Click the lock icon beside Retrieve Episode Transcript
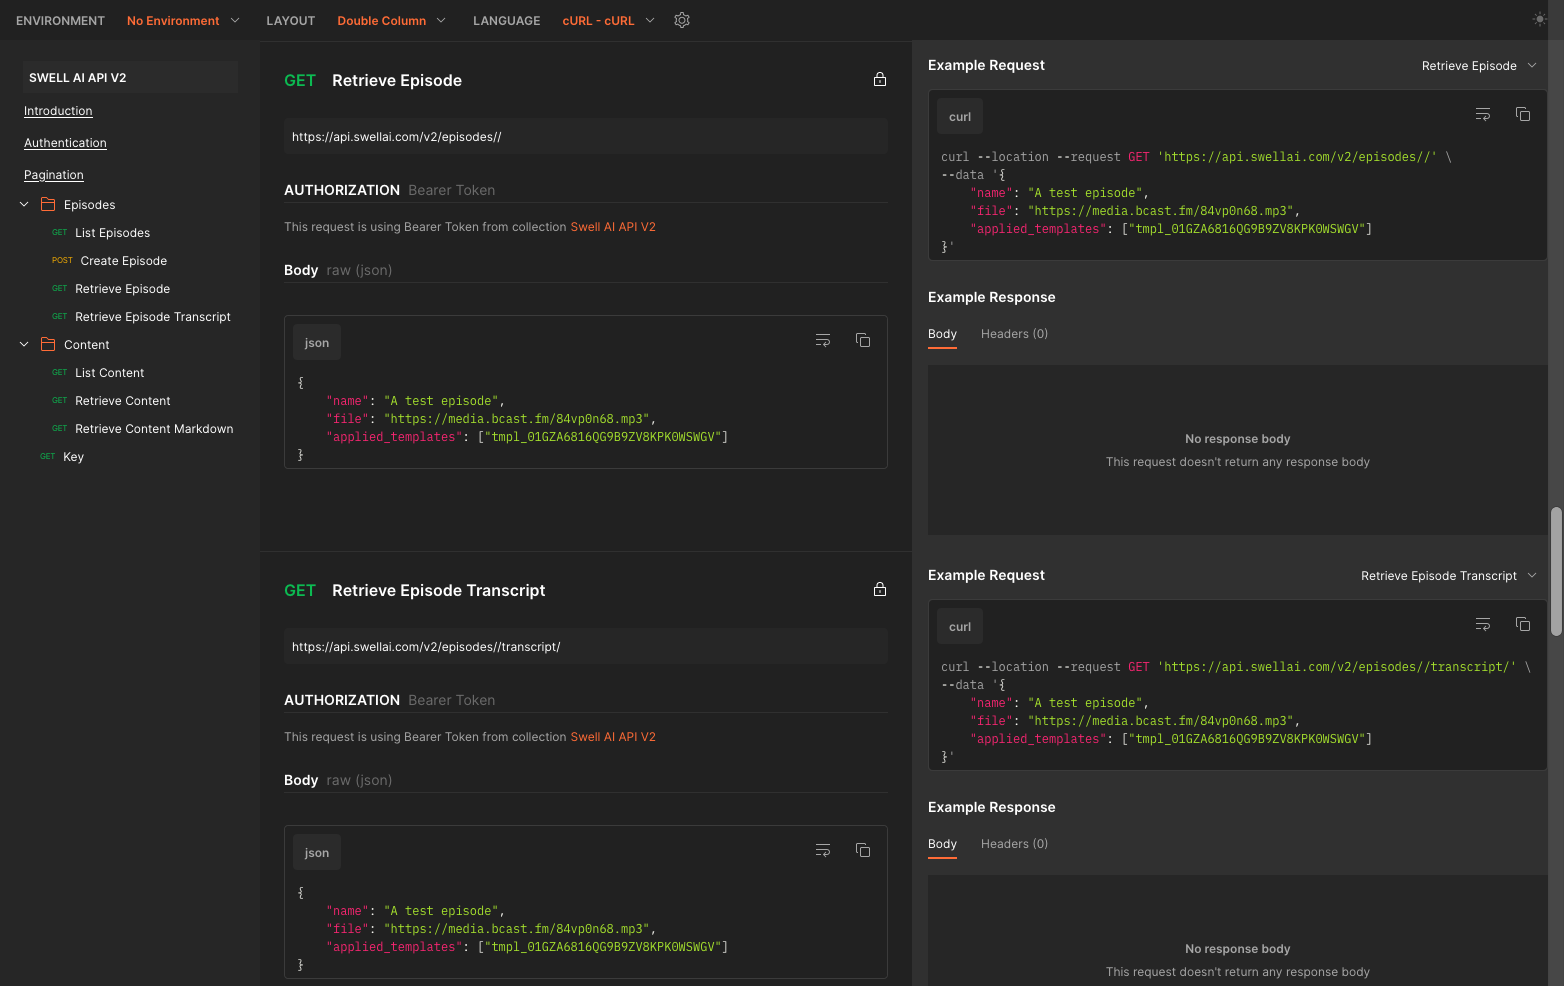 pyautogui.click(x=879, y=590)
